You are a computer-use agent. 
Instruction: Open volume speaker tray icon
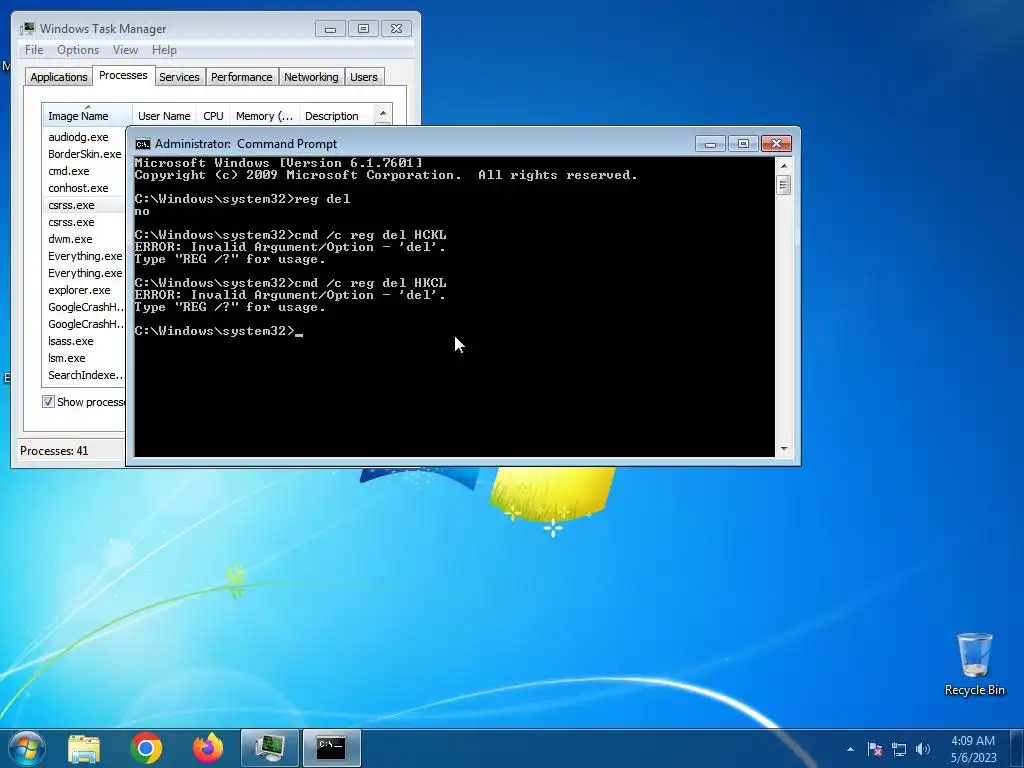tap(923, 749)
